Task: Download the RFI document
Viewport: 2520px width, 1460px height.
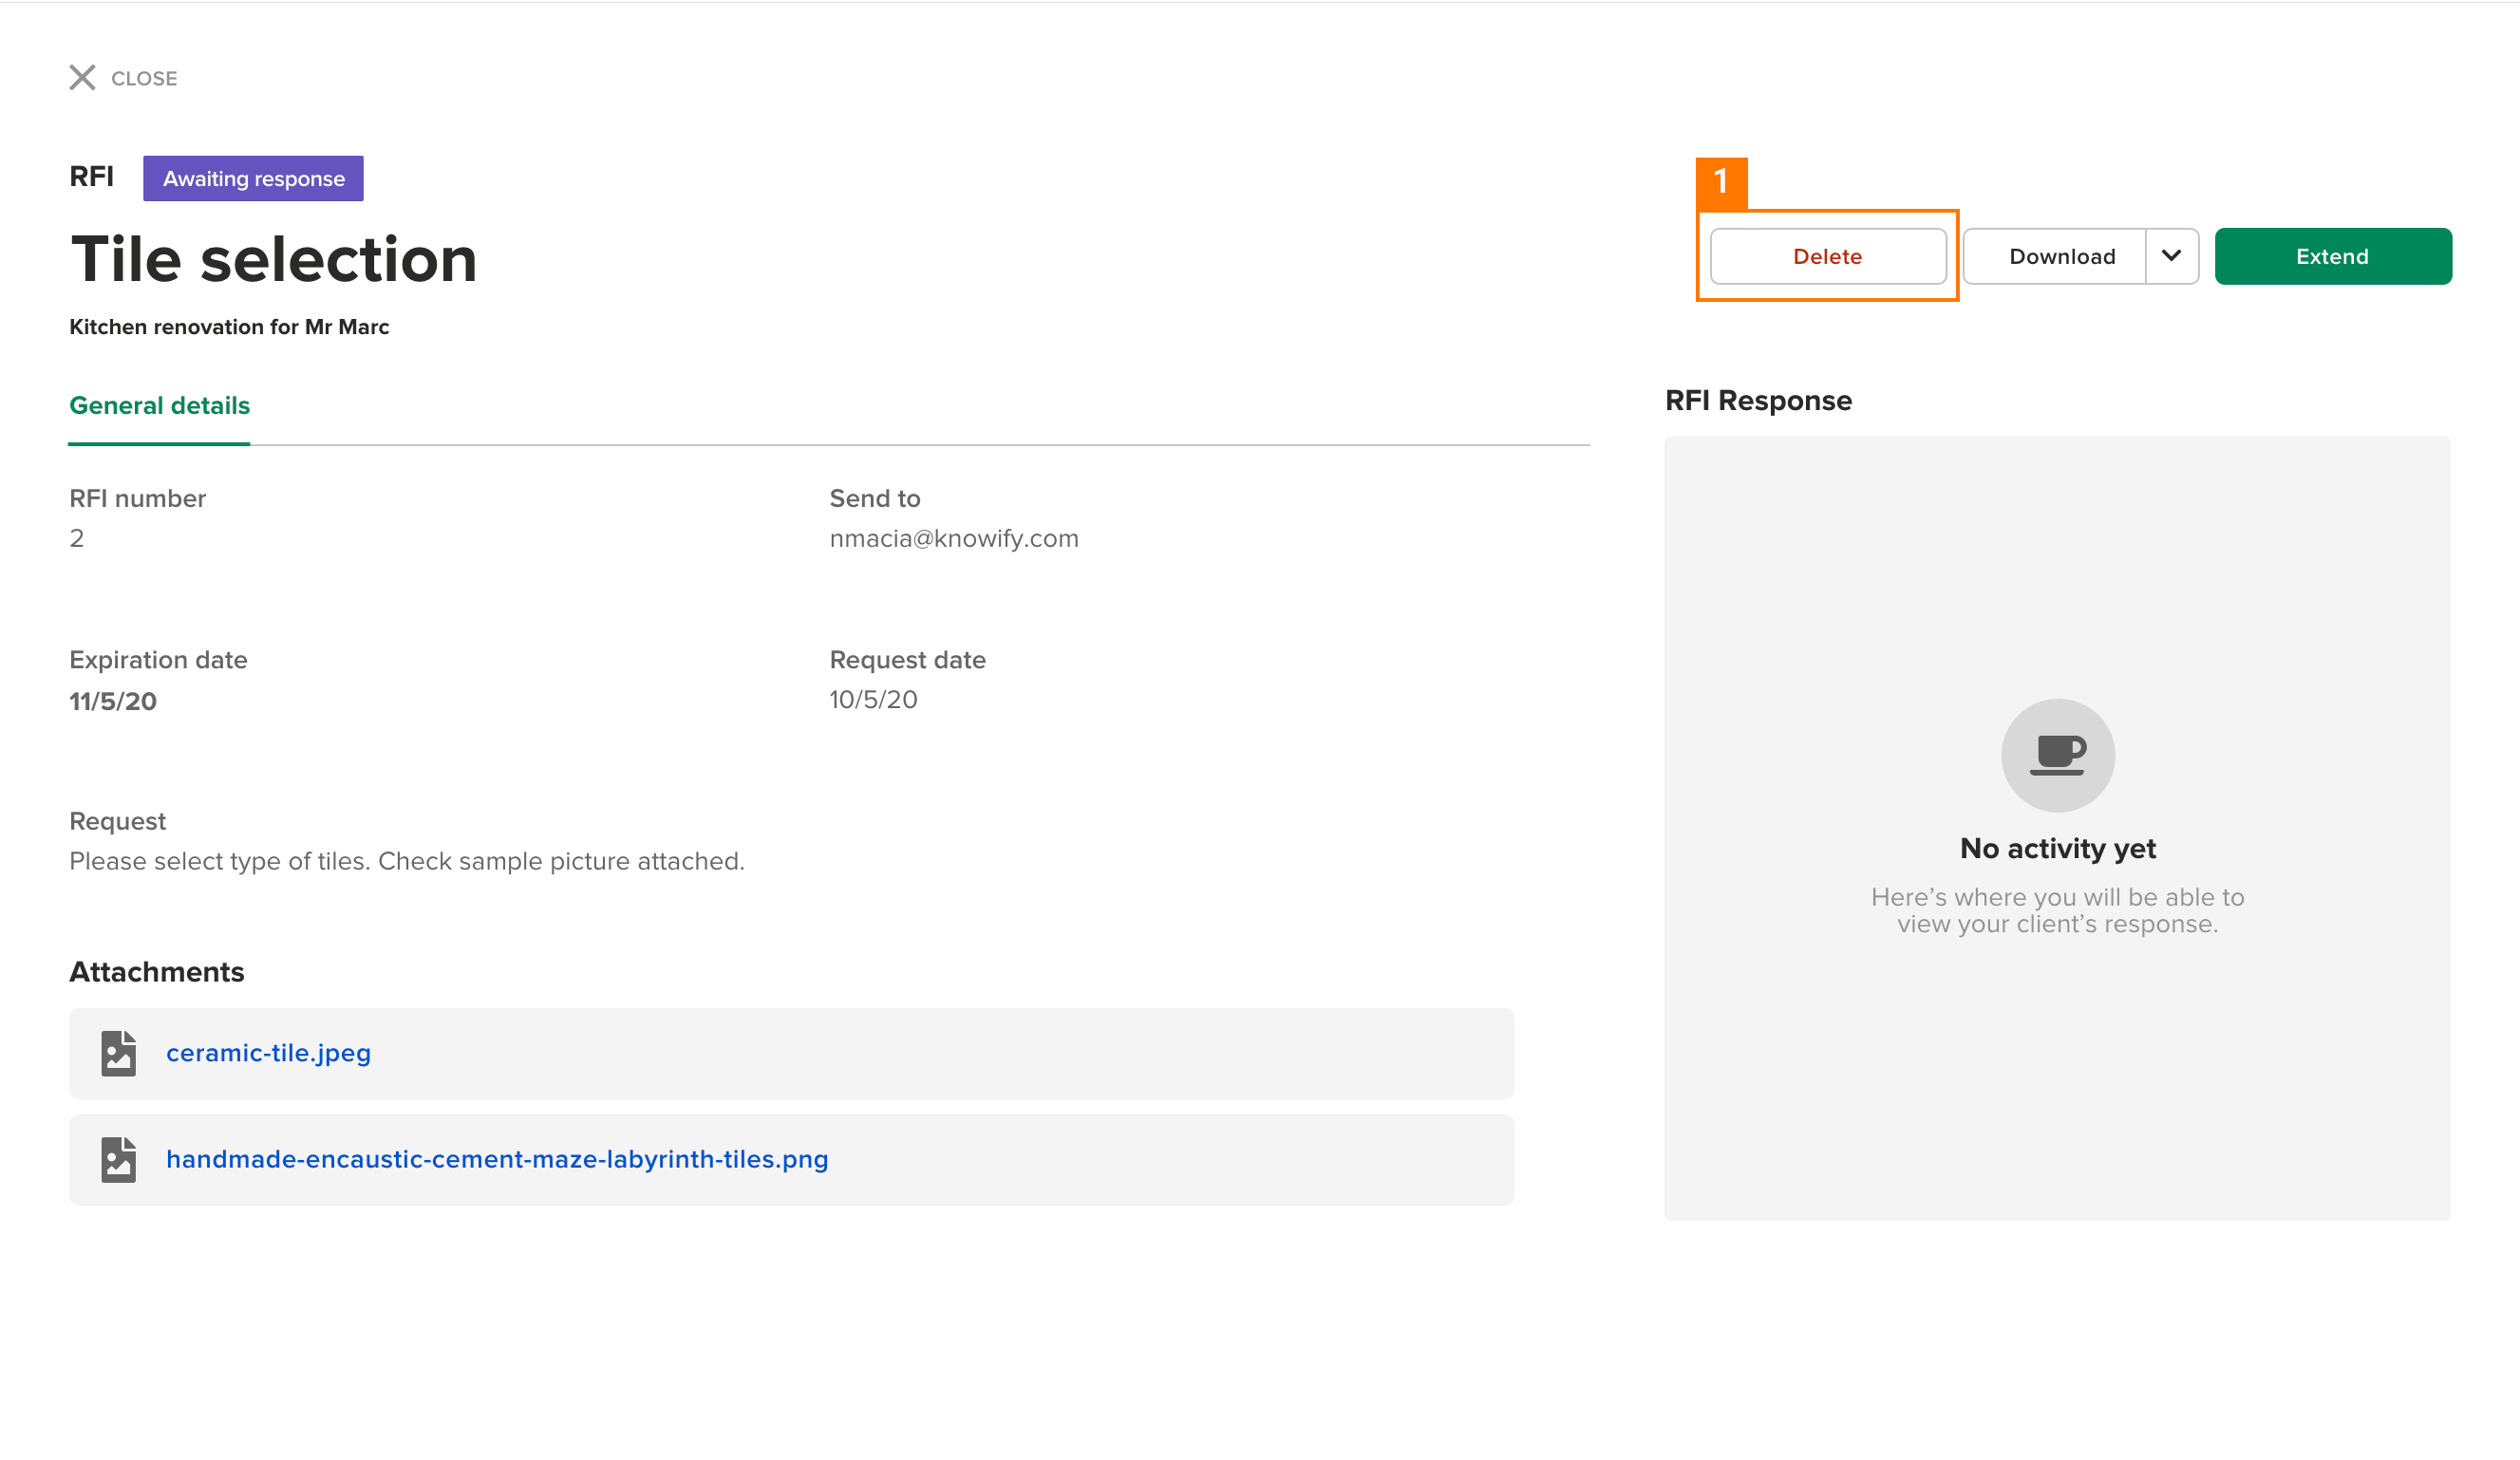Action: [2054, 257]
